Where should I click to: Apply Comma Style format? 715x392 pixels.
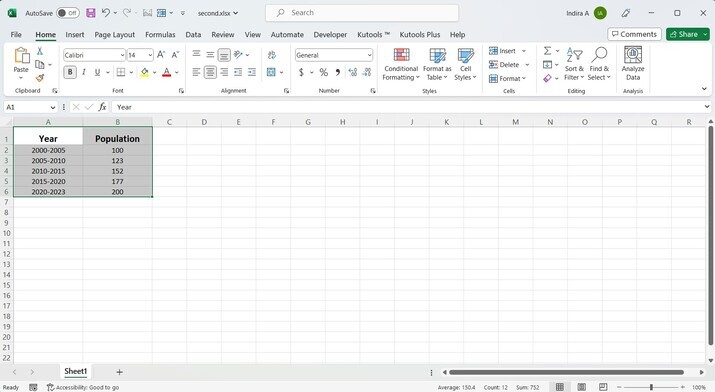(x=337, y=72)
